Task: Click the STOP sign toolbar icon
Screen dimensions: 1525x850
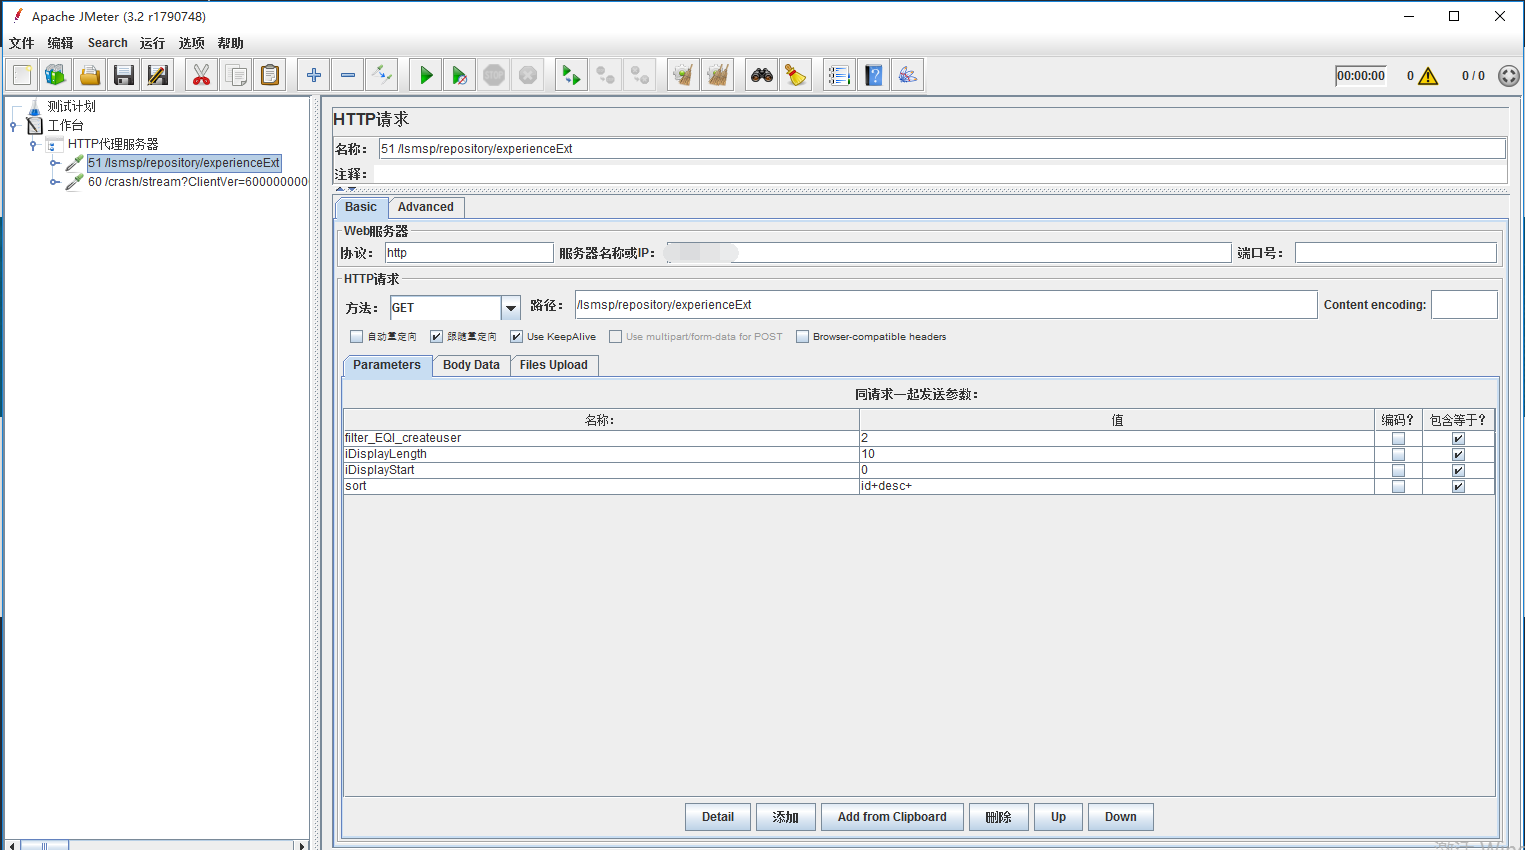Action: 494,75
